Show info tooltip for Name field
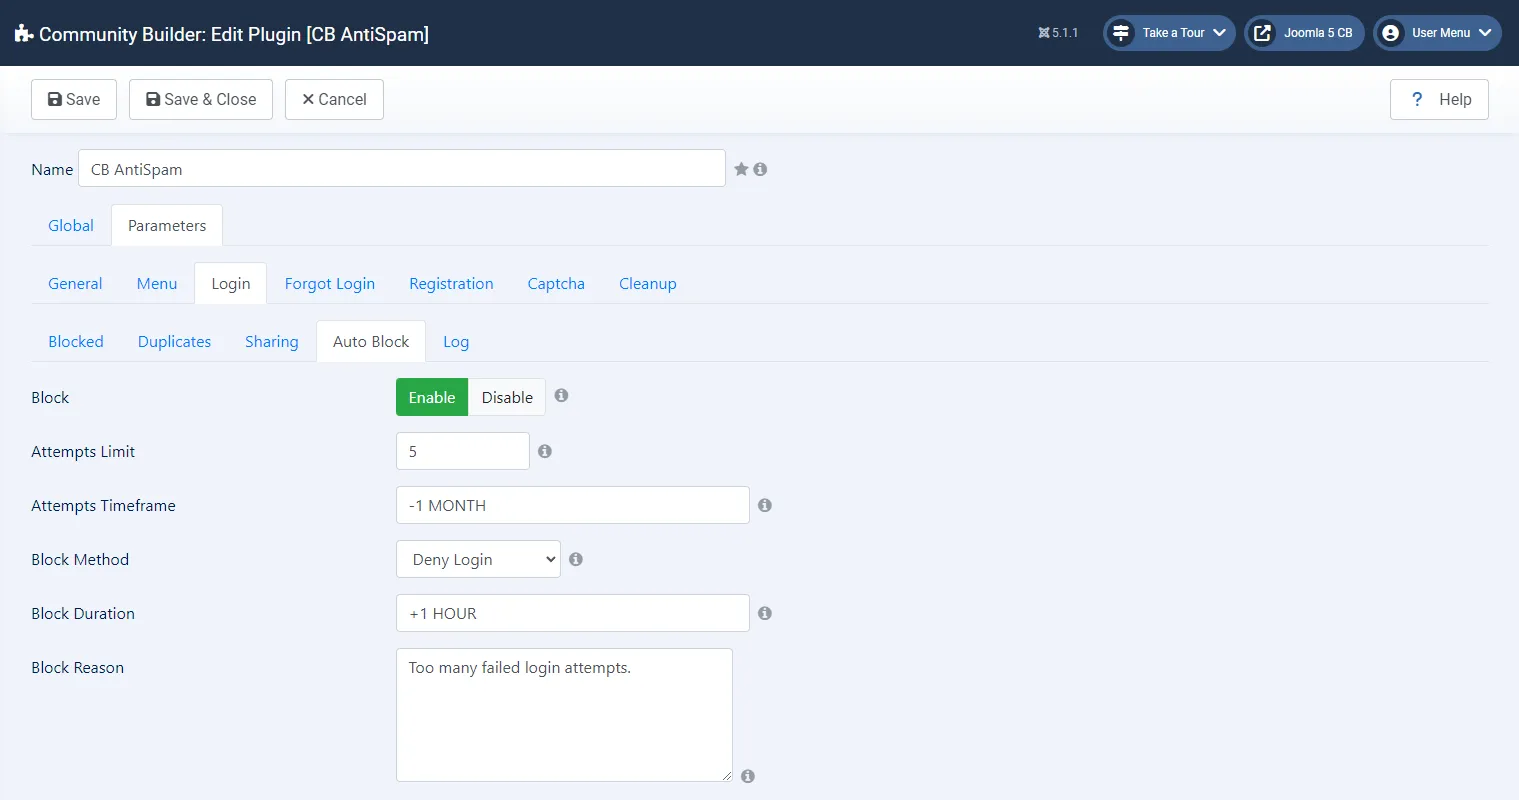This screenshot has height=800, width=1519. (x=760, y=169)
